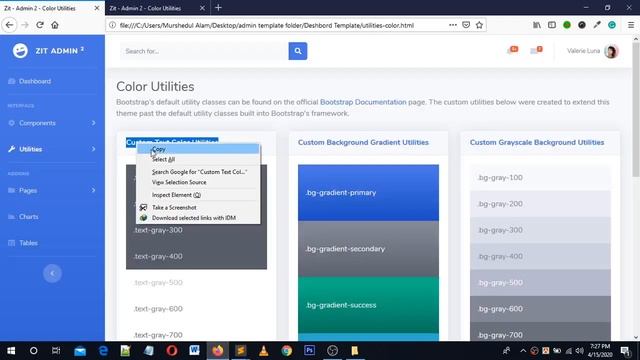Expand the Utilities submenu chevron
This screenshot has height=360, width=640.
pos(93,149)
